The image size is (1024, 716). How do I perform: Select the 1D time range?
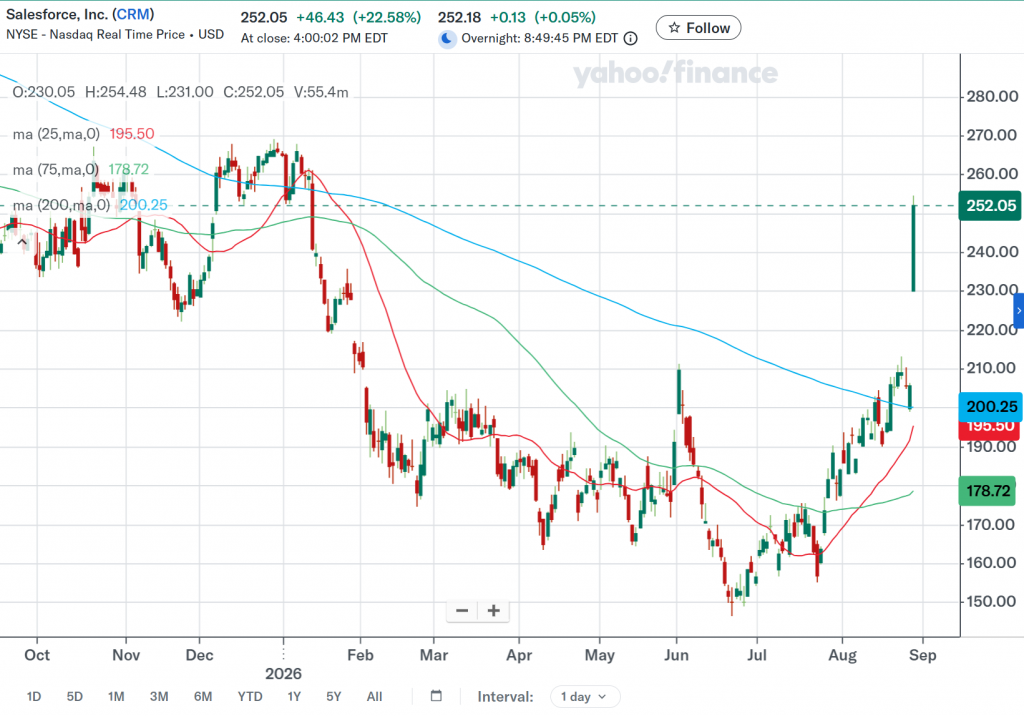[x=34, y=697]
